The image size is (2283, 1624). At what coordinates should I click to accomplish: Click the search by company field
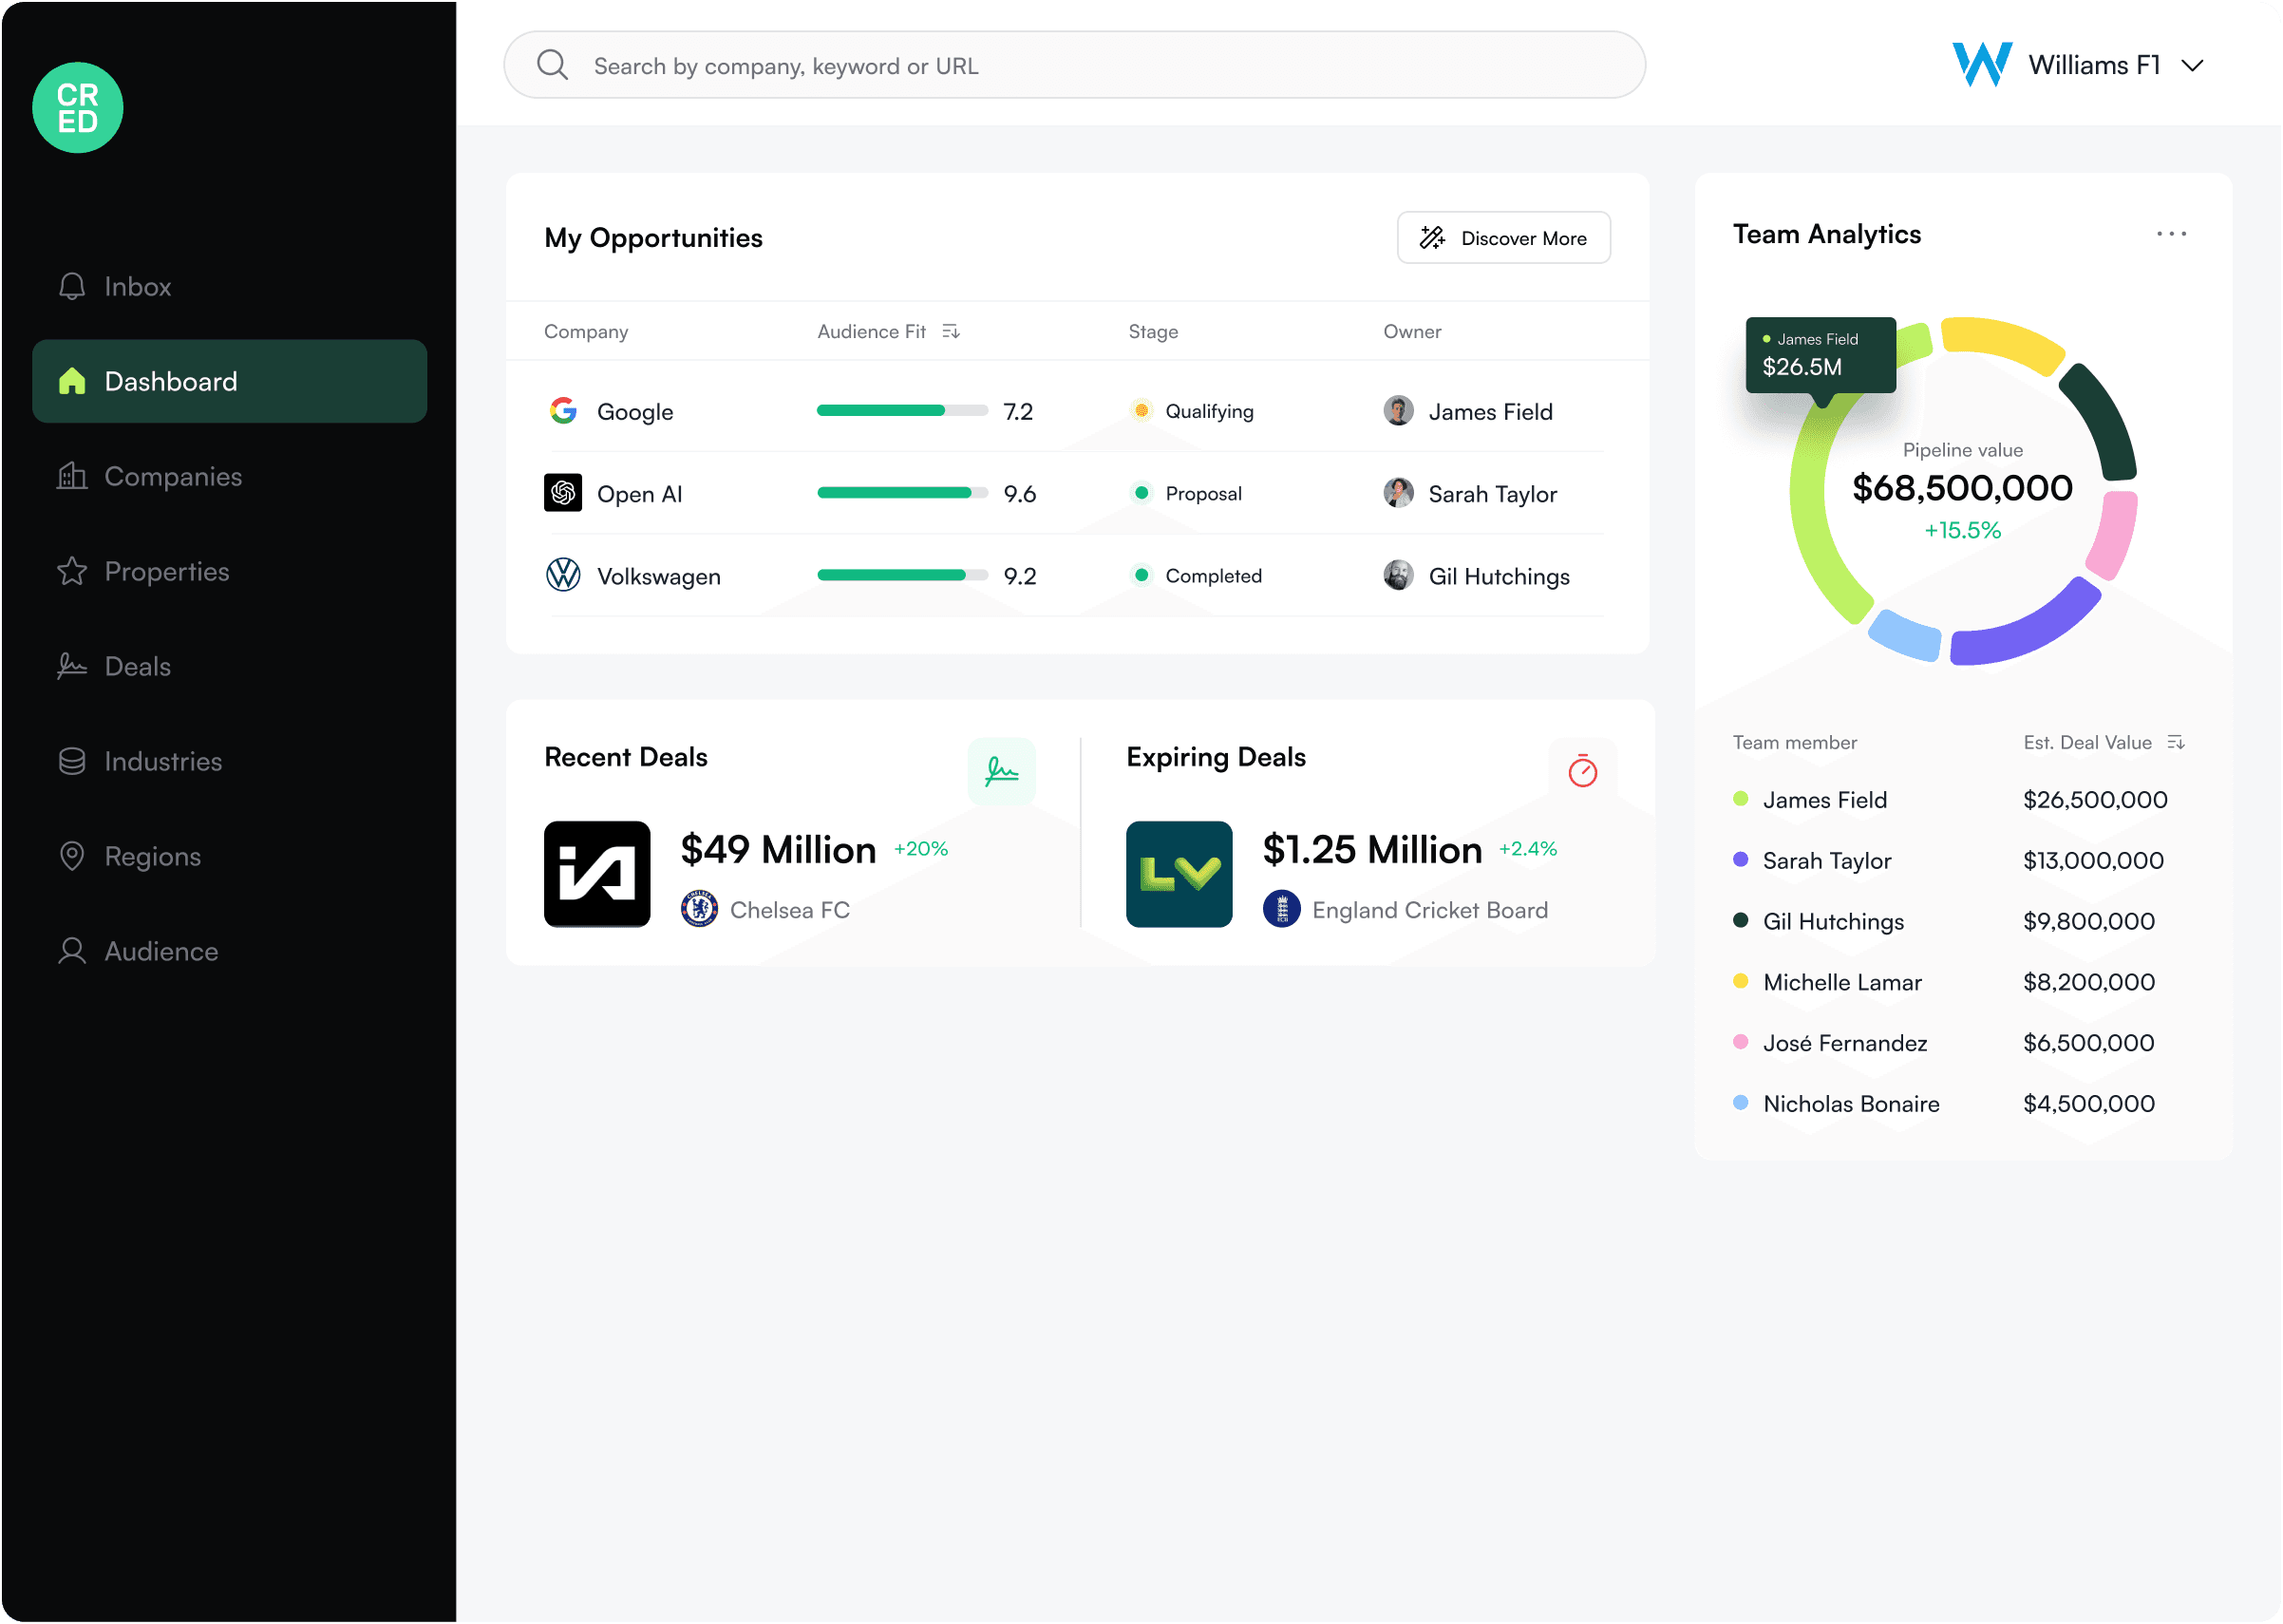[x=1075, y=66]
